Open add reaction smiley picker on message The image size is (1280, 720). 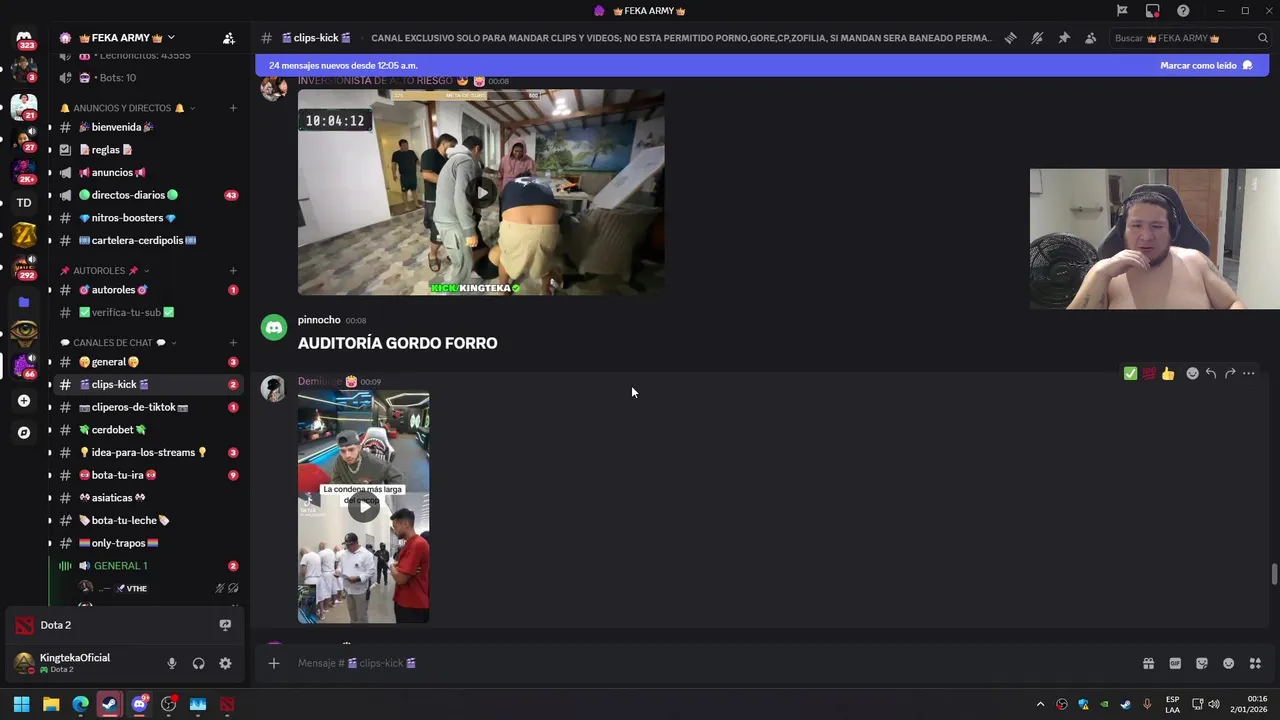(1192, 373)
